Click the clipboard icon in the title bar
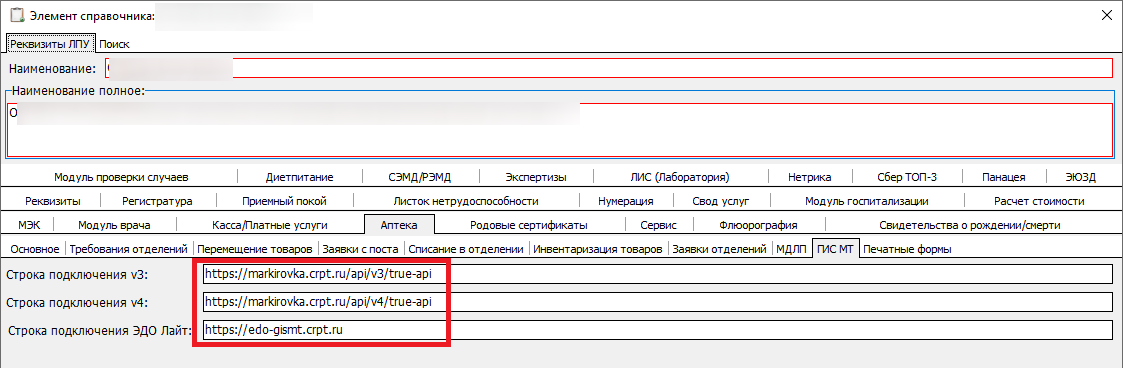The width and height of the screenshot is (1123, 368). pos(16,16)
